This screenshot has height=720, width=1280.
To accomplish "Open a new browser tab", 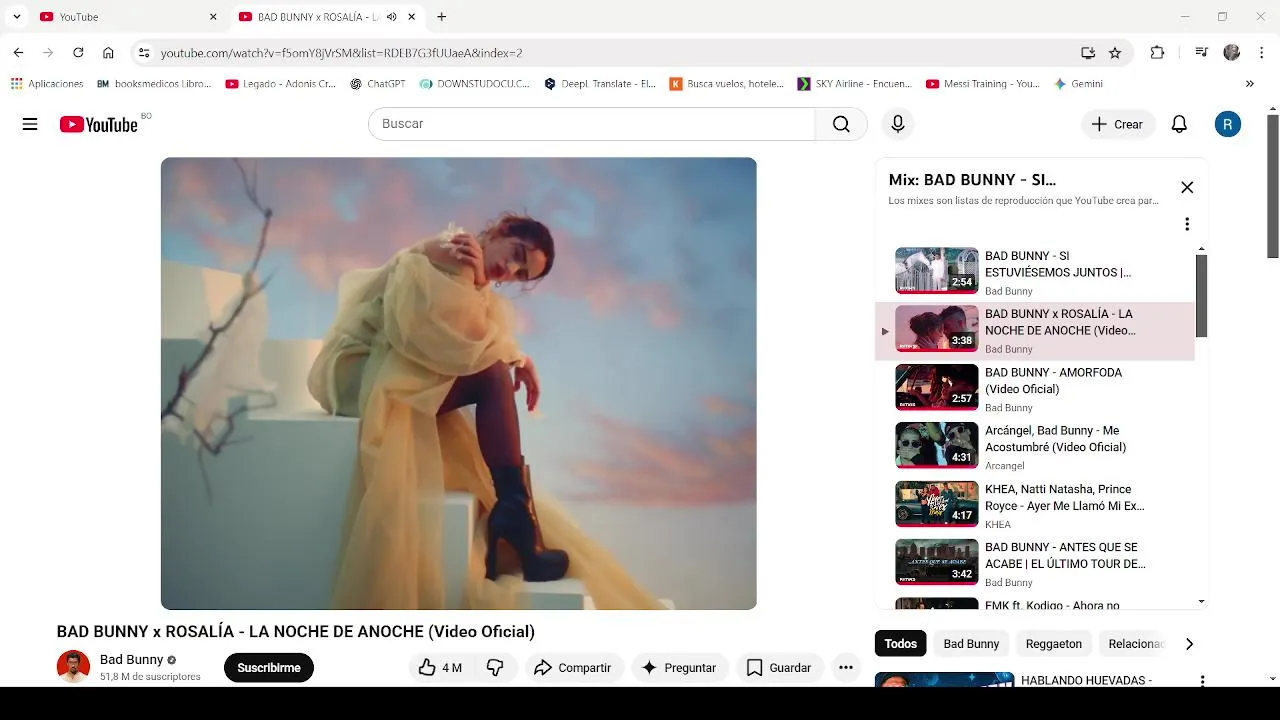I will [441, 17].
